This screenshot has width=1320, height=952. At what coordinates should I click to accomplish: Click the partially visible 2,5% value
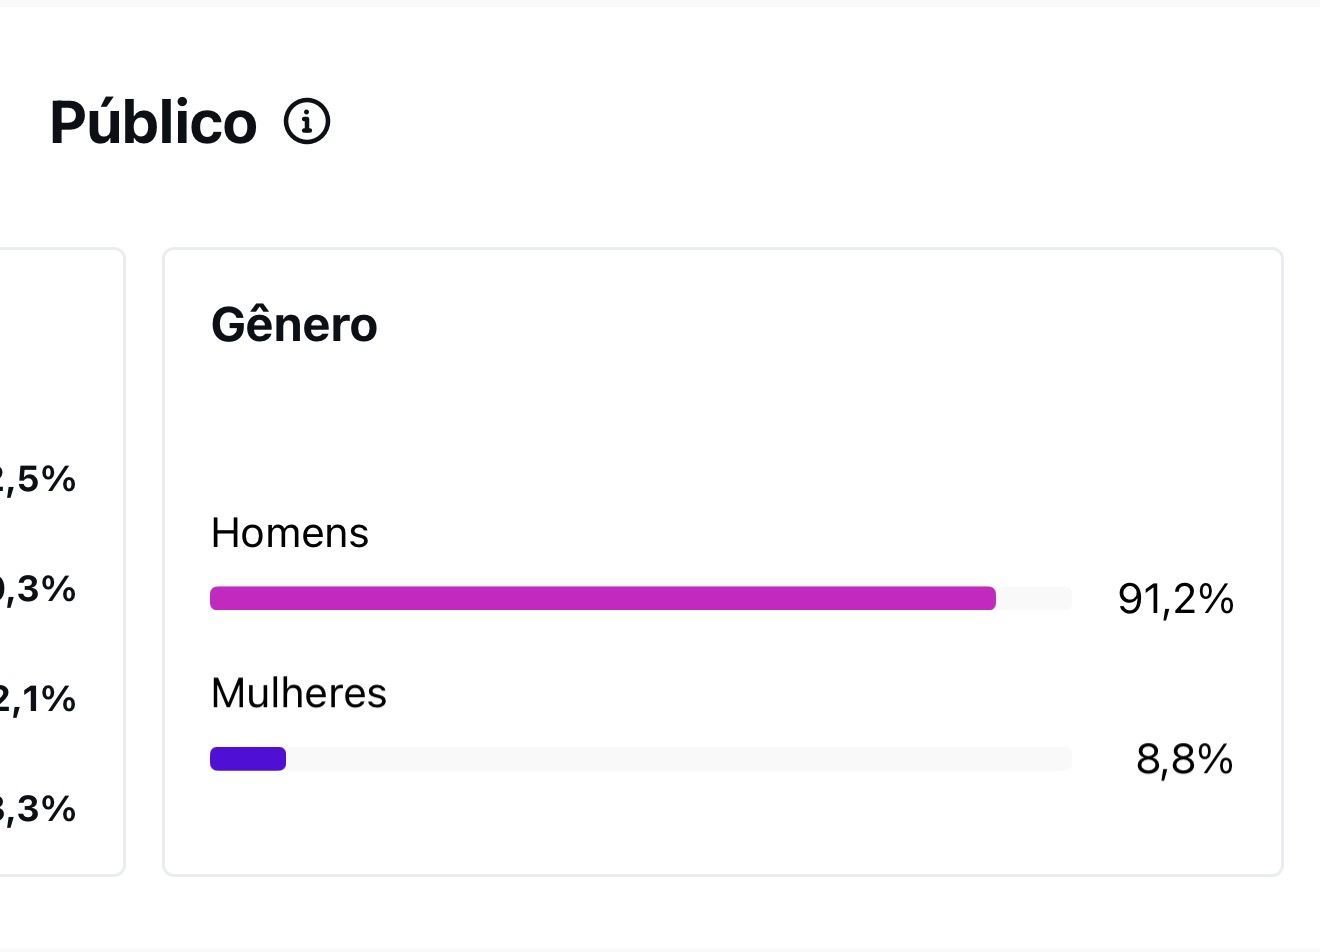coord(38,479)
